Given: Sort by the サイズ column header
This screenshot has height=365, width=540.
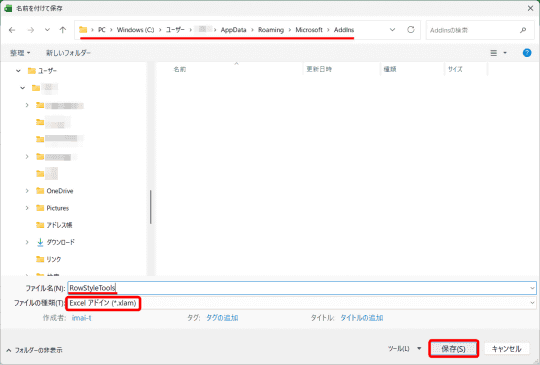Looking at the screenshot, I should 455,69.
